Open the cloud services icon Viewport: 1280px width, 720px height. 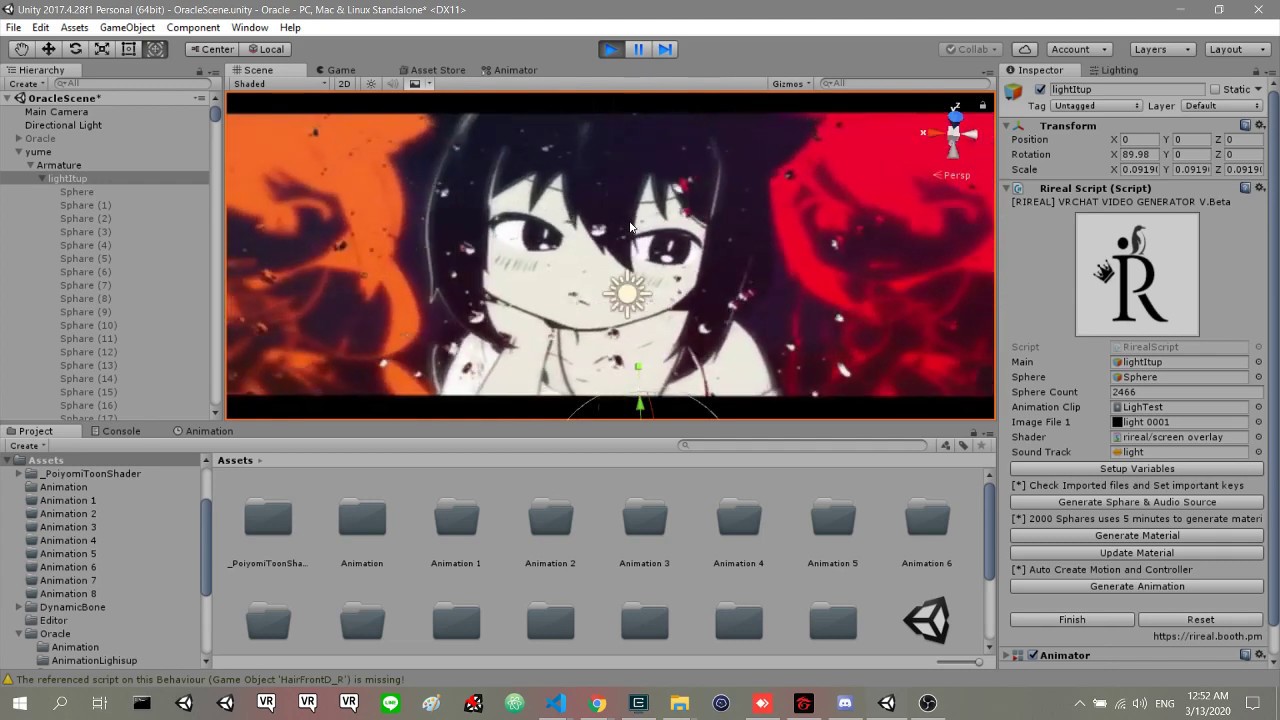point(1025,49)
